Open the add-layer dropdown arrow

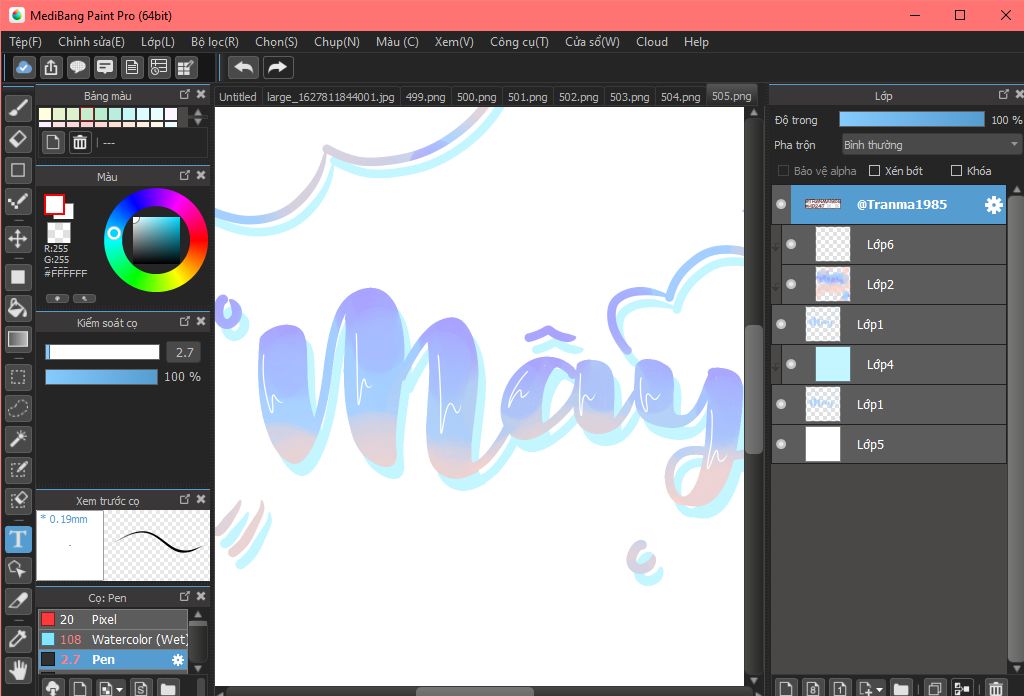(x=880, y=689)
